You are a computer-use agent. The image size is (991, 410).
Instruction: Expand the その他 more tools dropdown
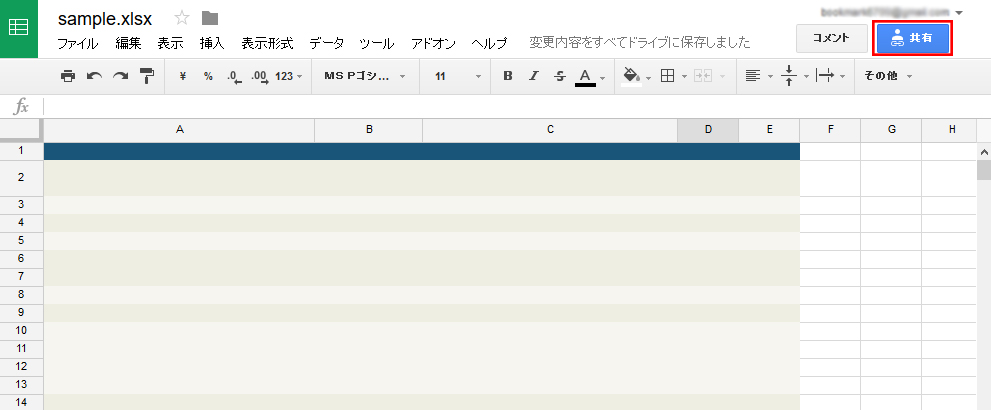coord(888,76)
